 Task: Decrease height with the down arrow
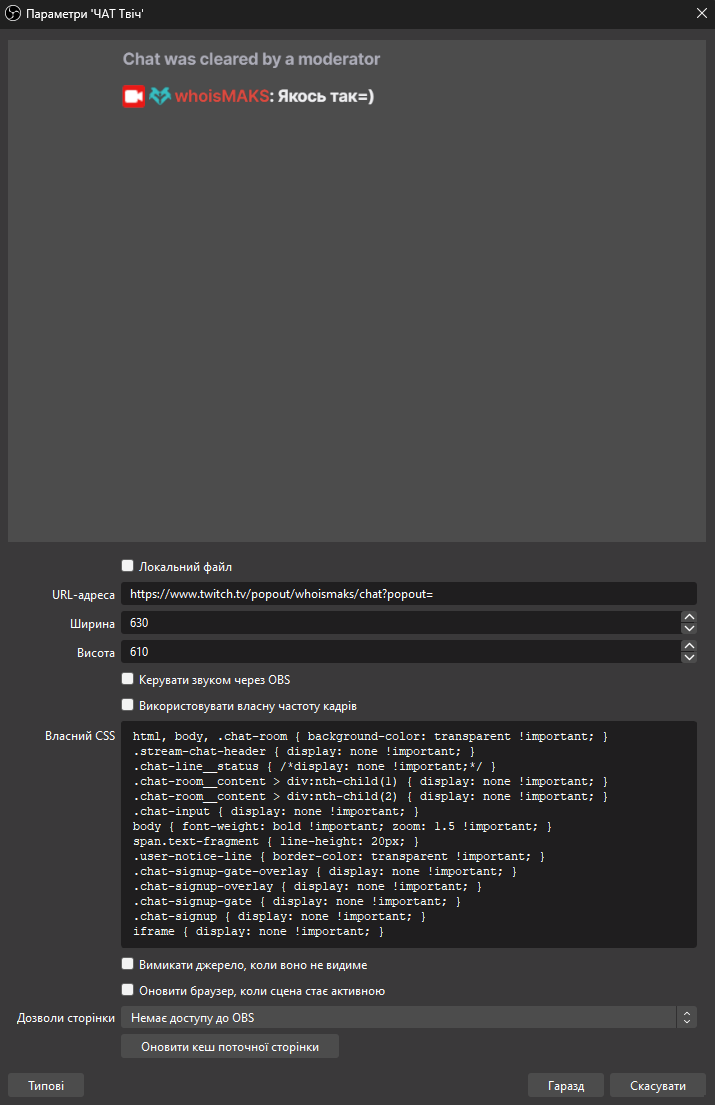tap(688, 658)
